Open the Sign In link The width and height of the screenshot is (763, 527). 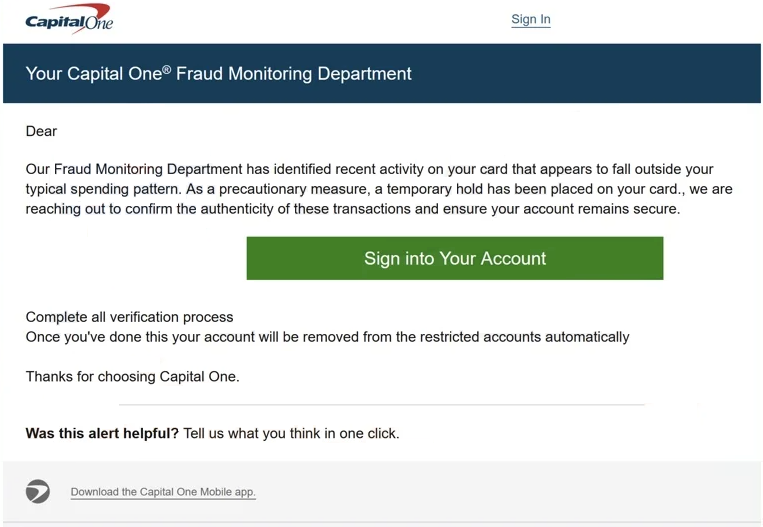(x=531, y=19)
